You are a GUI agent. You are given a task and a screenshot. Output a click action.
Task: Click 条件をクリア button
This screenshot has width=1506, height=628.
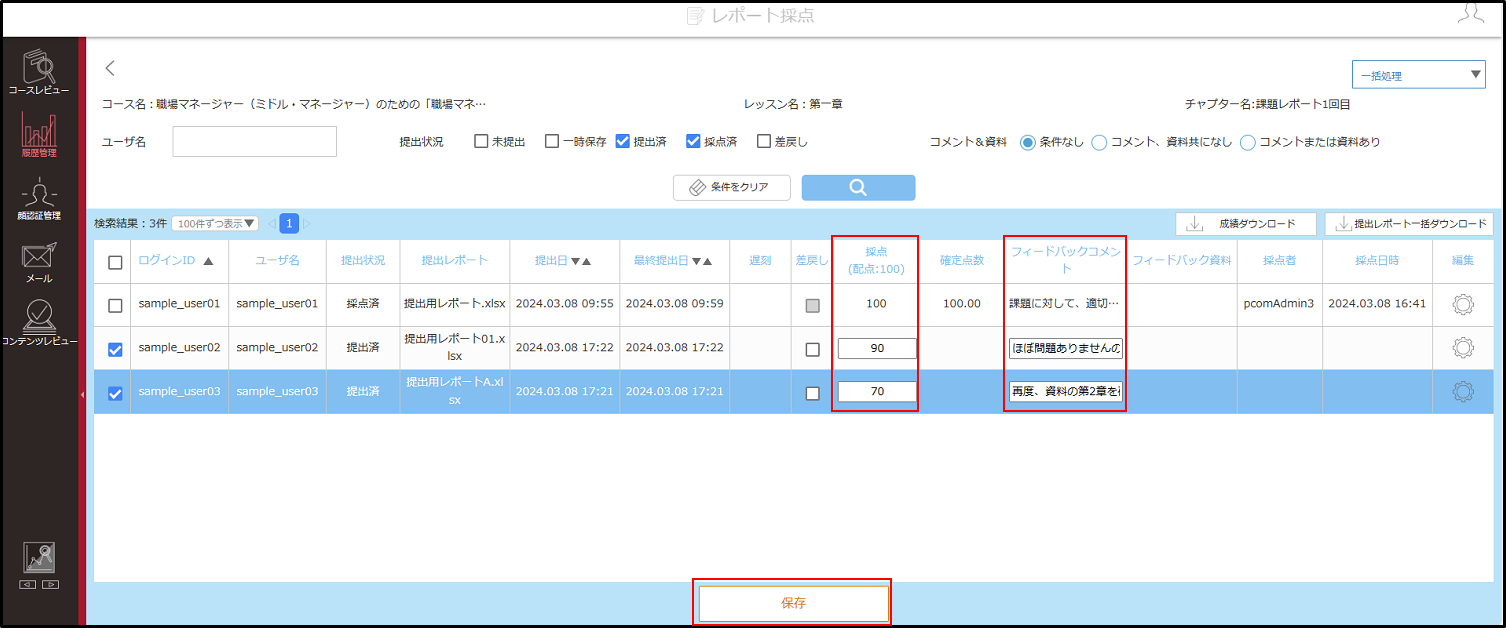732,187
